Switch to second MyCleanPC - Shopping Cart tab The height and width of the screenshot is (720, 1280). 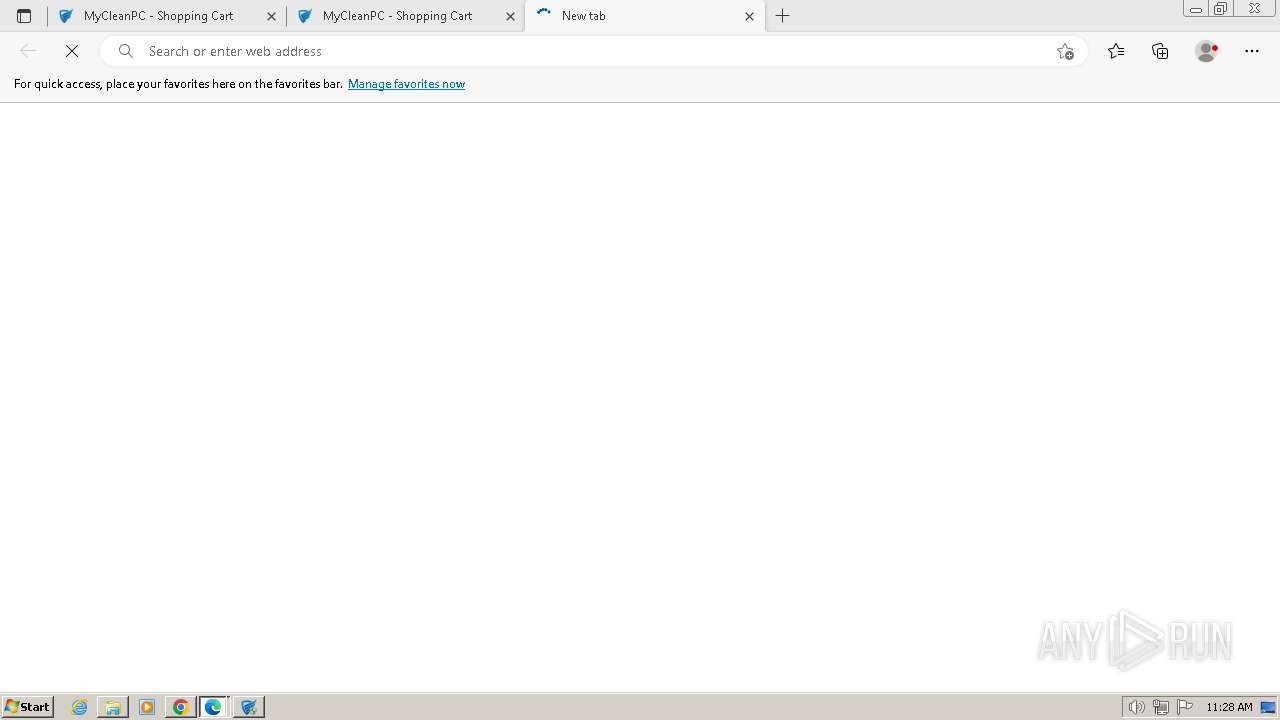pos(405,16)
